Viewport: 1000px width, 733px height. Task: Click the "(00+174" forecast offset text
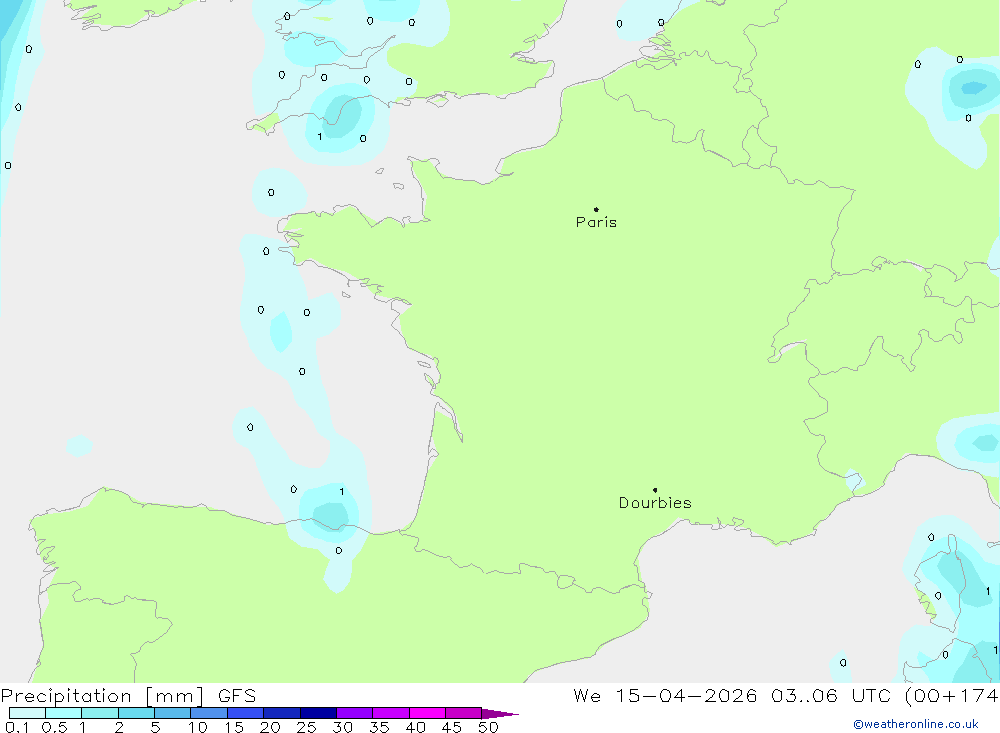952,696
